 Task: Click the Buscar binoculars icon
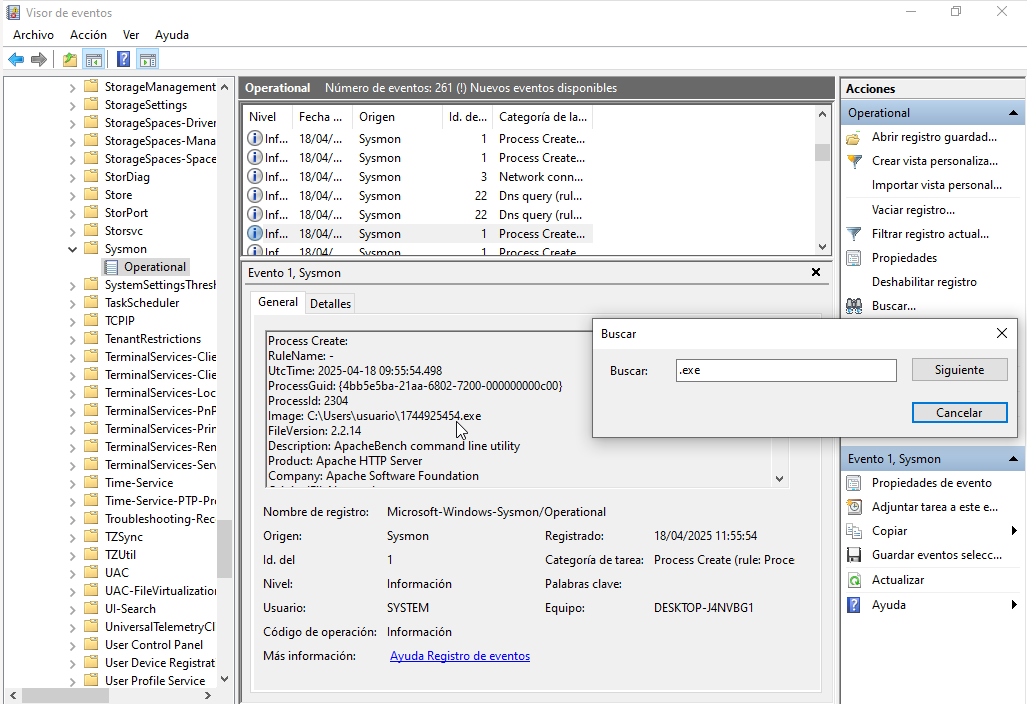pos(853,306)
